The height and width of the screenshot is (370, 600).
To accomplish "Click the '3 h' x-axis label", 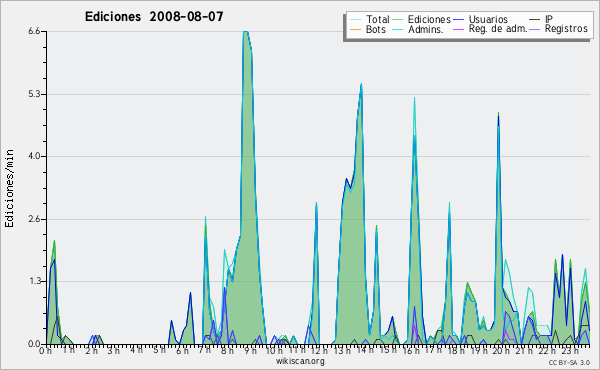I will point(113,351).
